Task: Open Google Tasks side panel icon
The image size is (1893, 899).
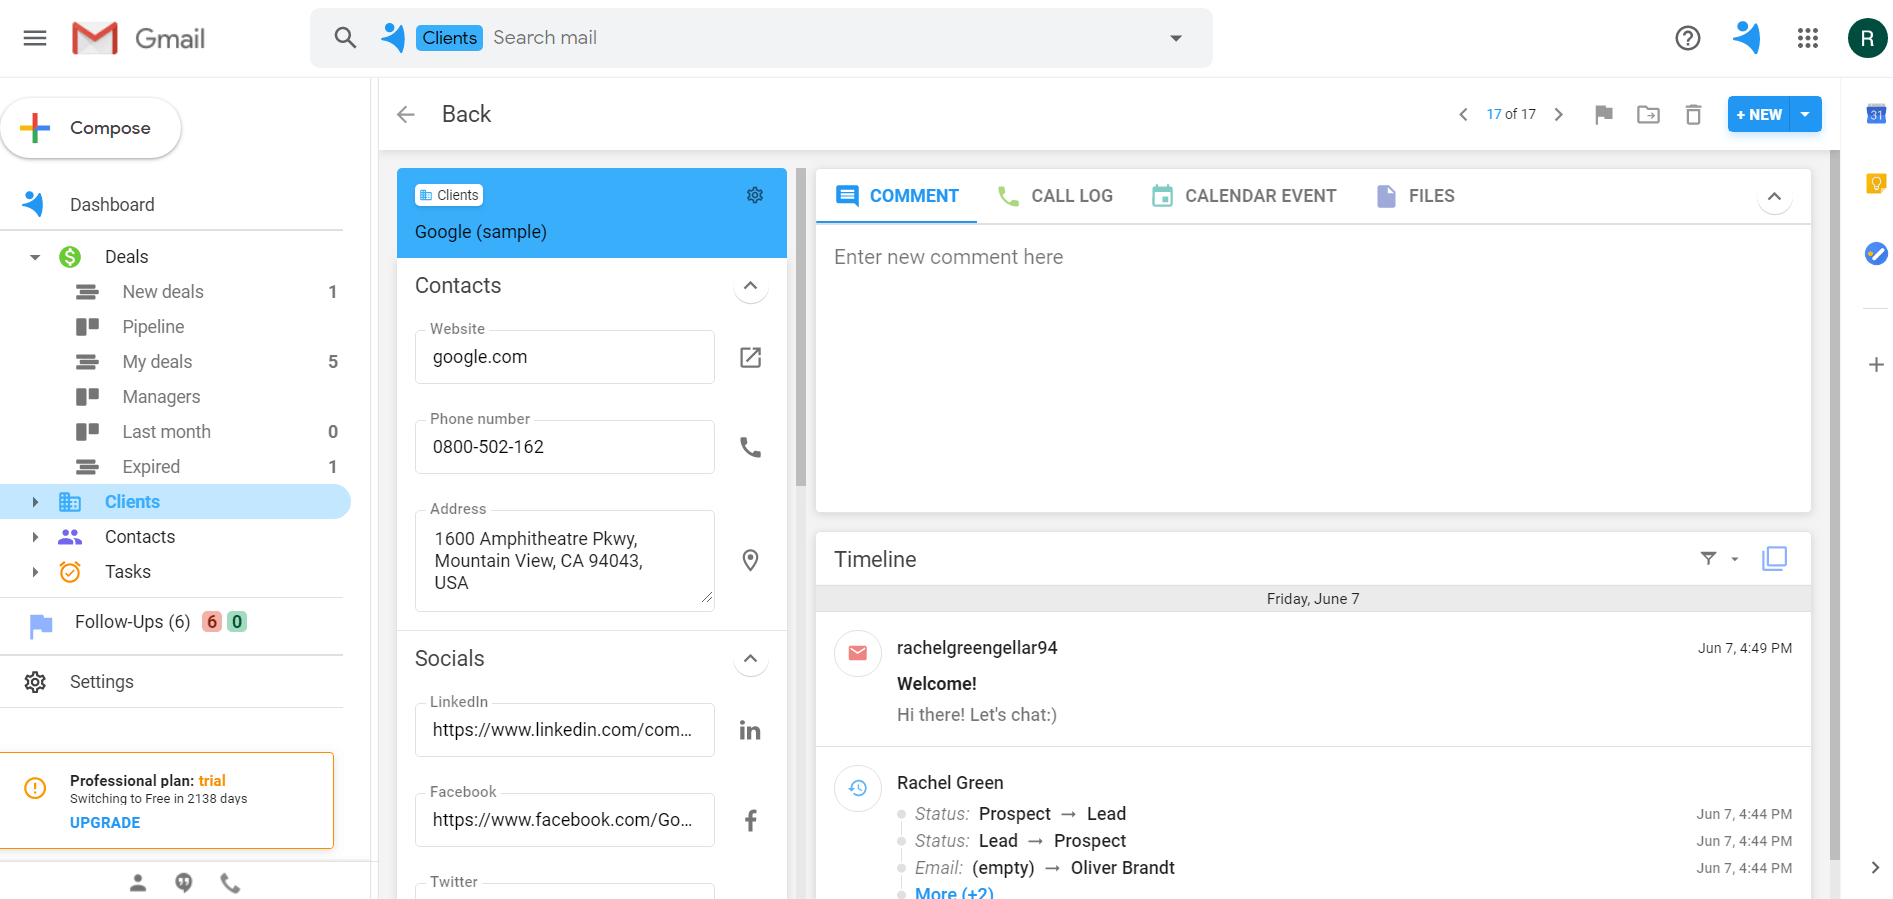Action: (1876, 254)
